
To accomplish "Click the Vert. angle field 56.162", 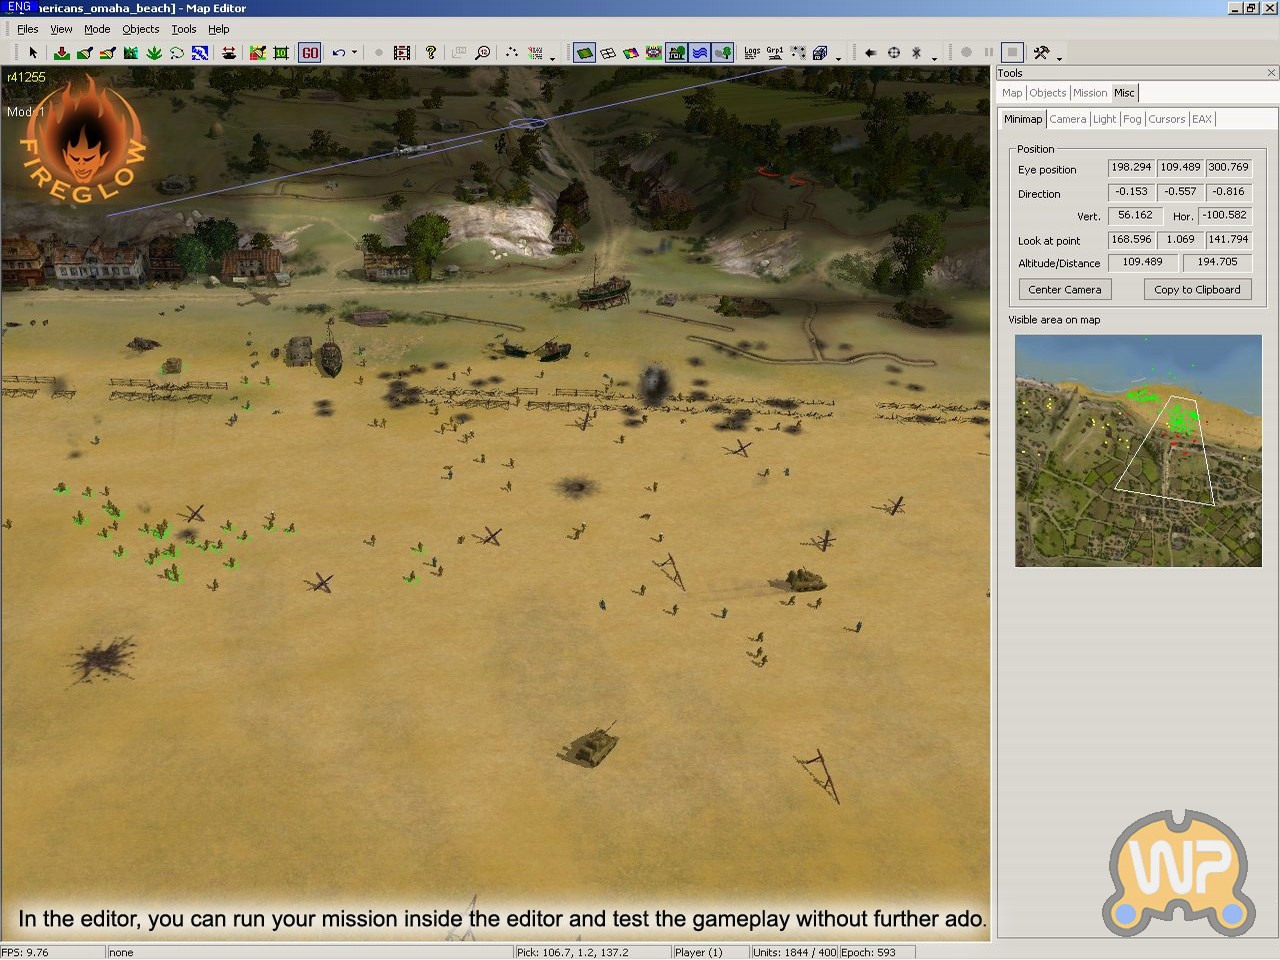I will (1135, 215).
